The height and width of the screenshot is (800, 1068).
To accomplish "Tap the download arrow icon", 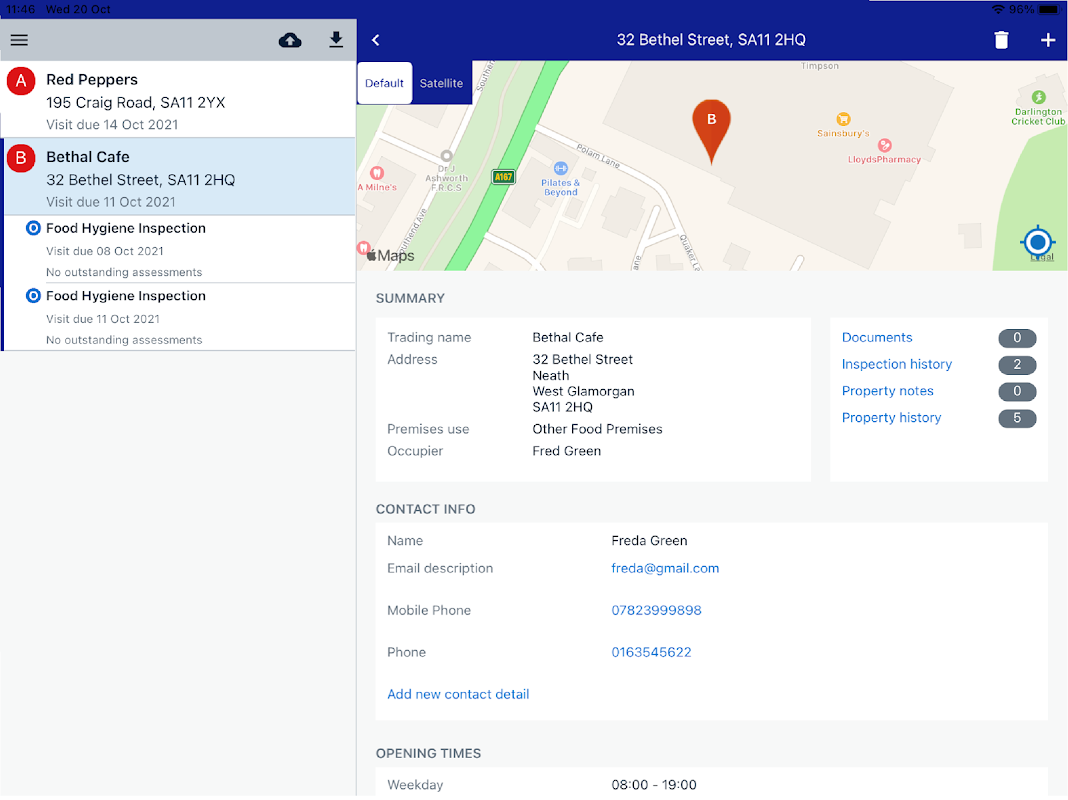I will coord(336,40).
